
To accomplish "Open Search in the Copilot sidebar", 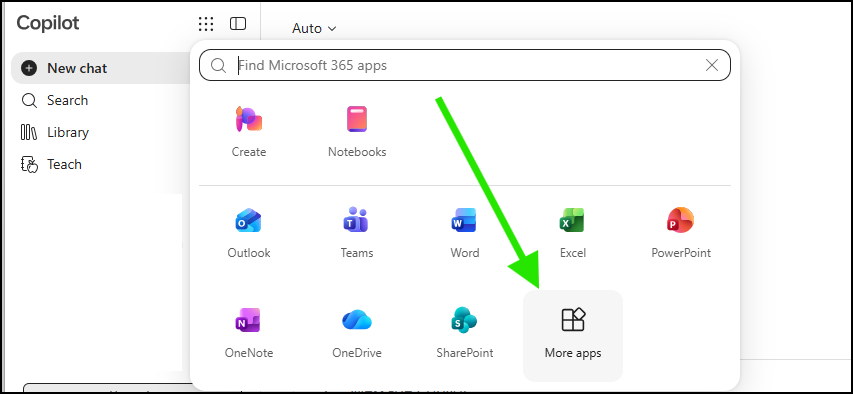I will (x=54, y=100).
